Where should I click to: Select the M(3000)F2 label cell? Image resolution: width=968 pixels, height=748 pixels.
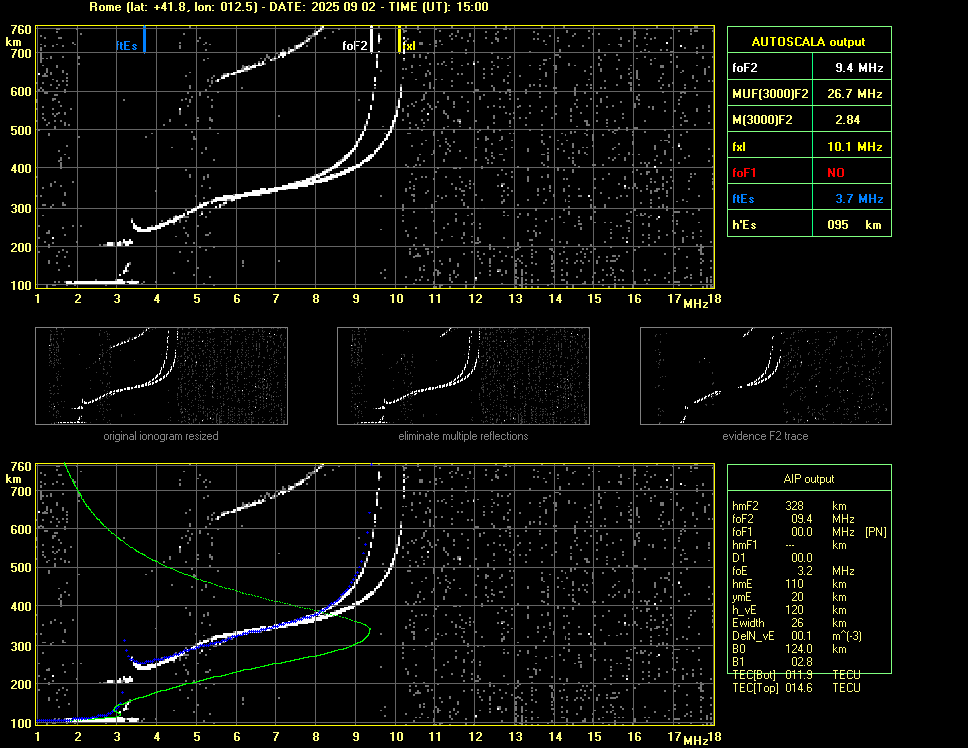(x=770, y=120)
